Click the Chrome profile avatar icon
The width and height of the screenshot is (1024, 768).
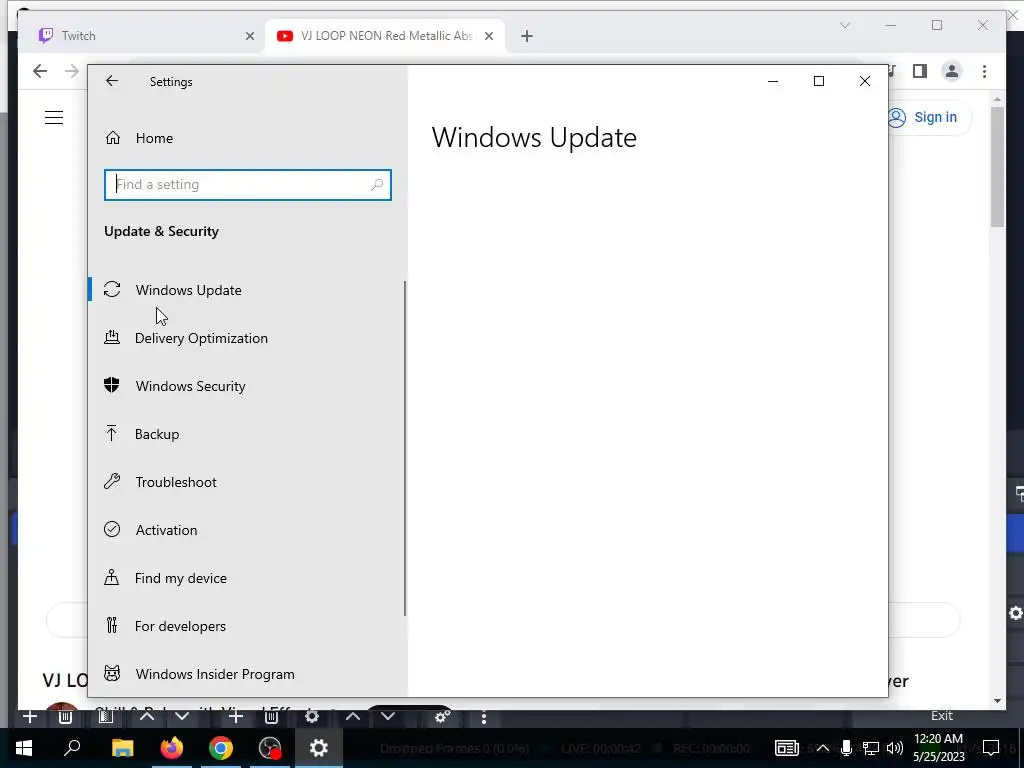point(952,71)
